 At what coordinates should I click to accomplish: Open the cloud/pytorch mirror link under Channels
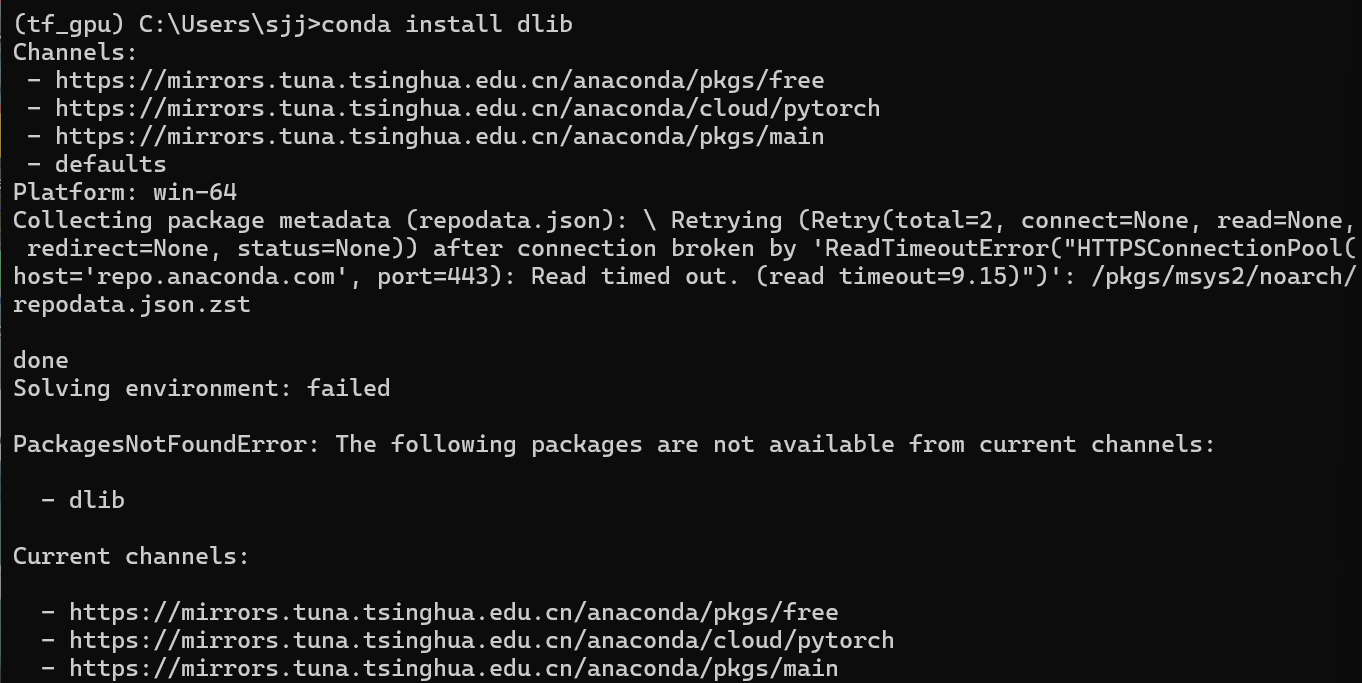pyautogui.click(x=468, y=108)
